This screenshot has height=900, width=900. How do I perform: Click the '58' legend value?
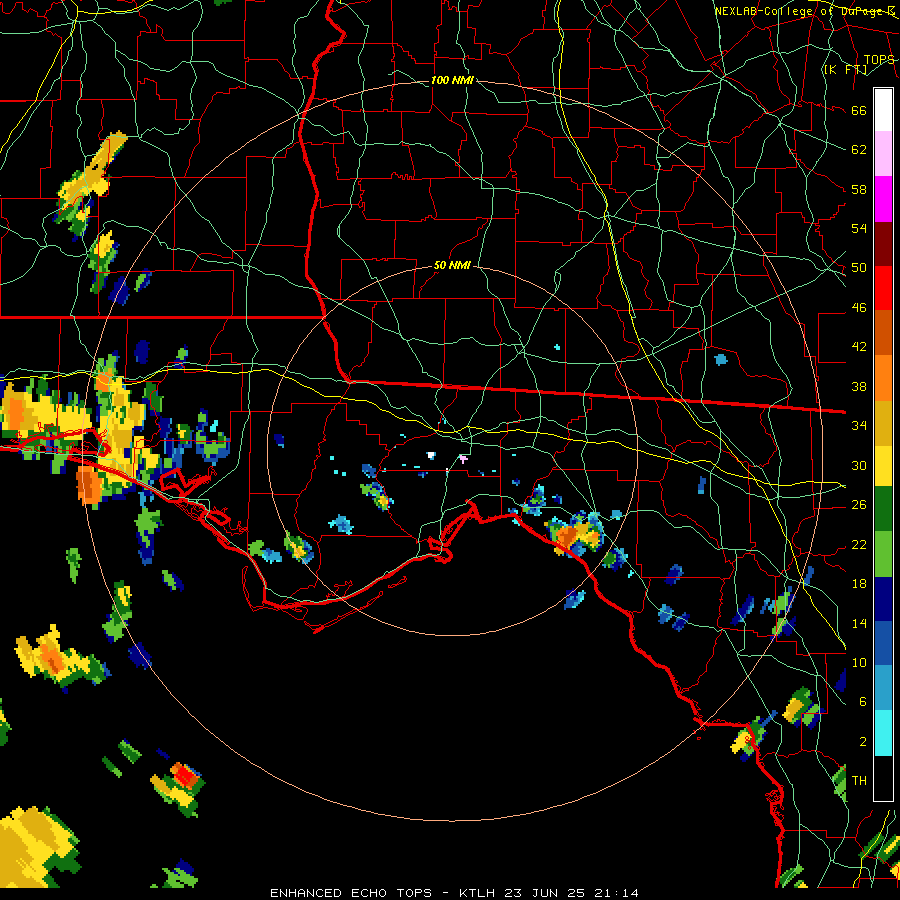(859, 189)
